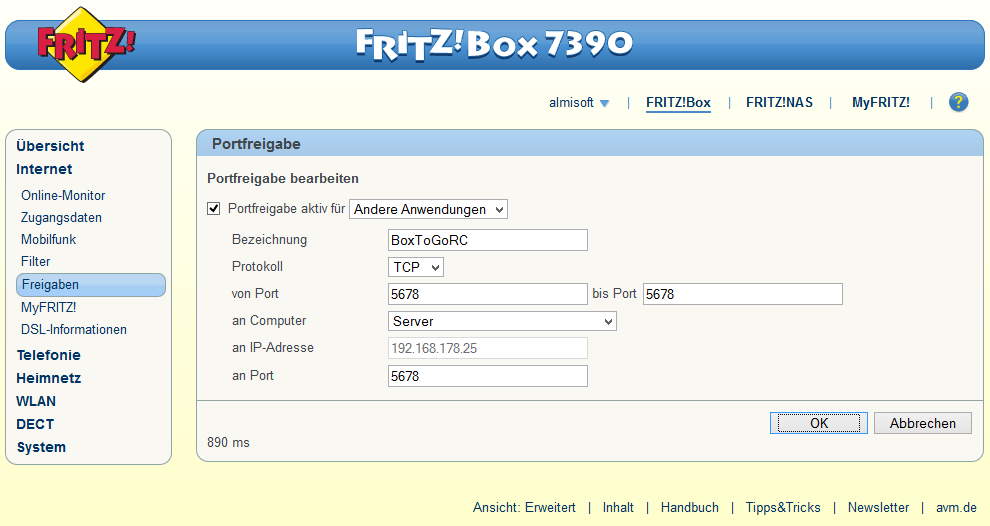
Task: Click the an Port input field
Action: (487, 376)
